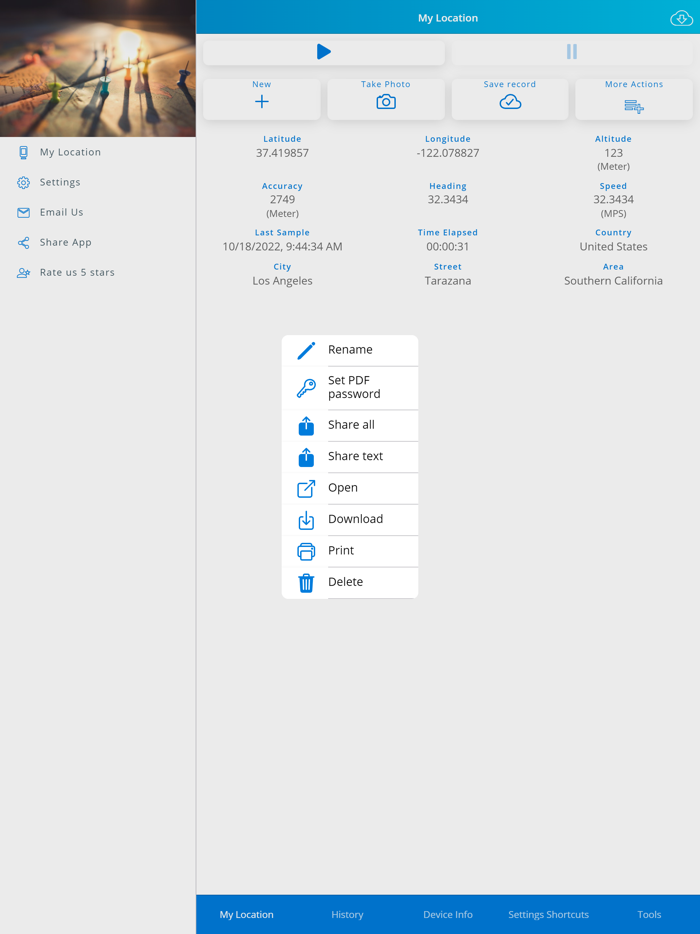
Task: Choose Share text in the popup menu
Action: 350,456
